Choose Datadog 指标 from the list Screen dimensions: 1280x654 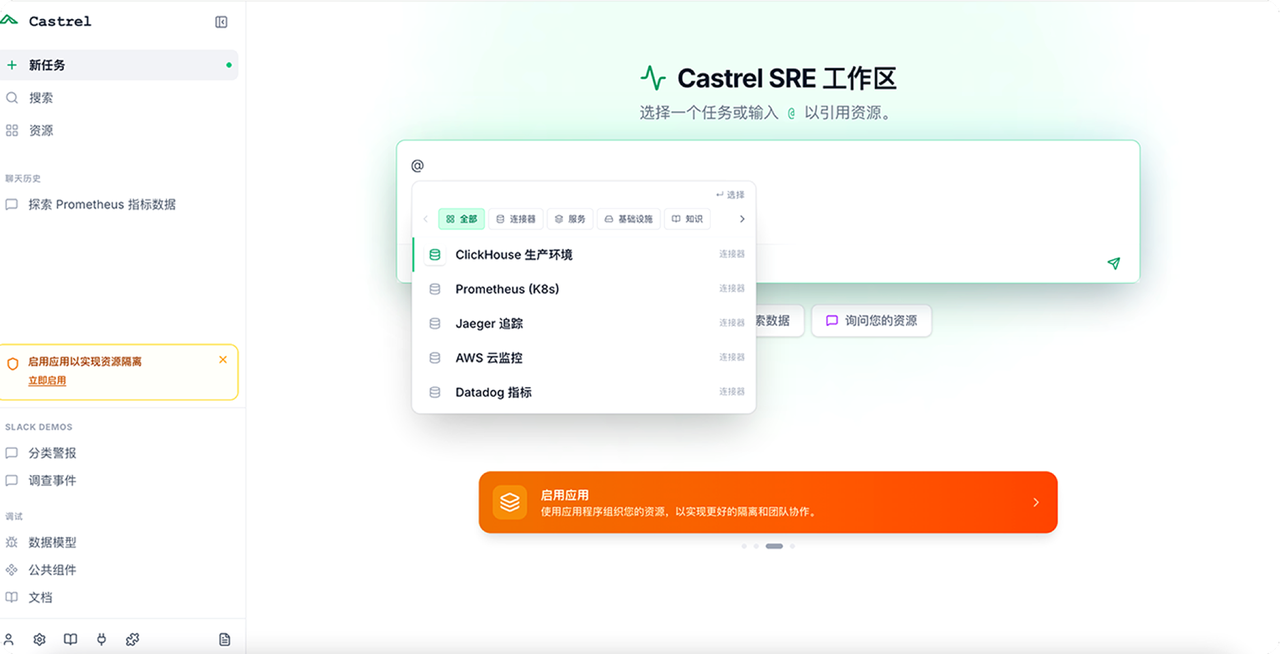coord(584,392)
